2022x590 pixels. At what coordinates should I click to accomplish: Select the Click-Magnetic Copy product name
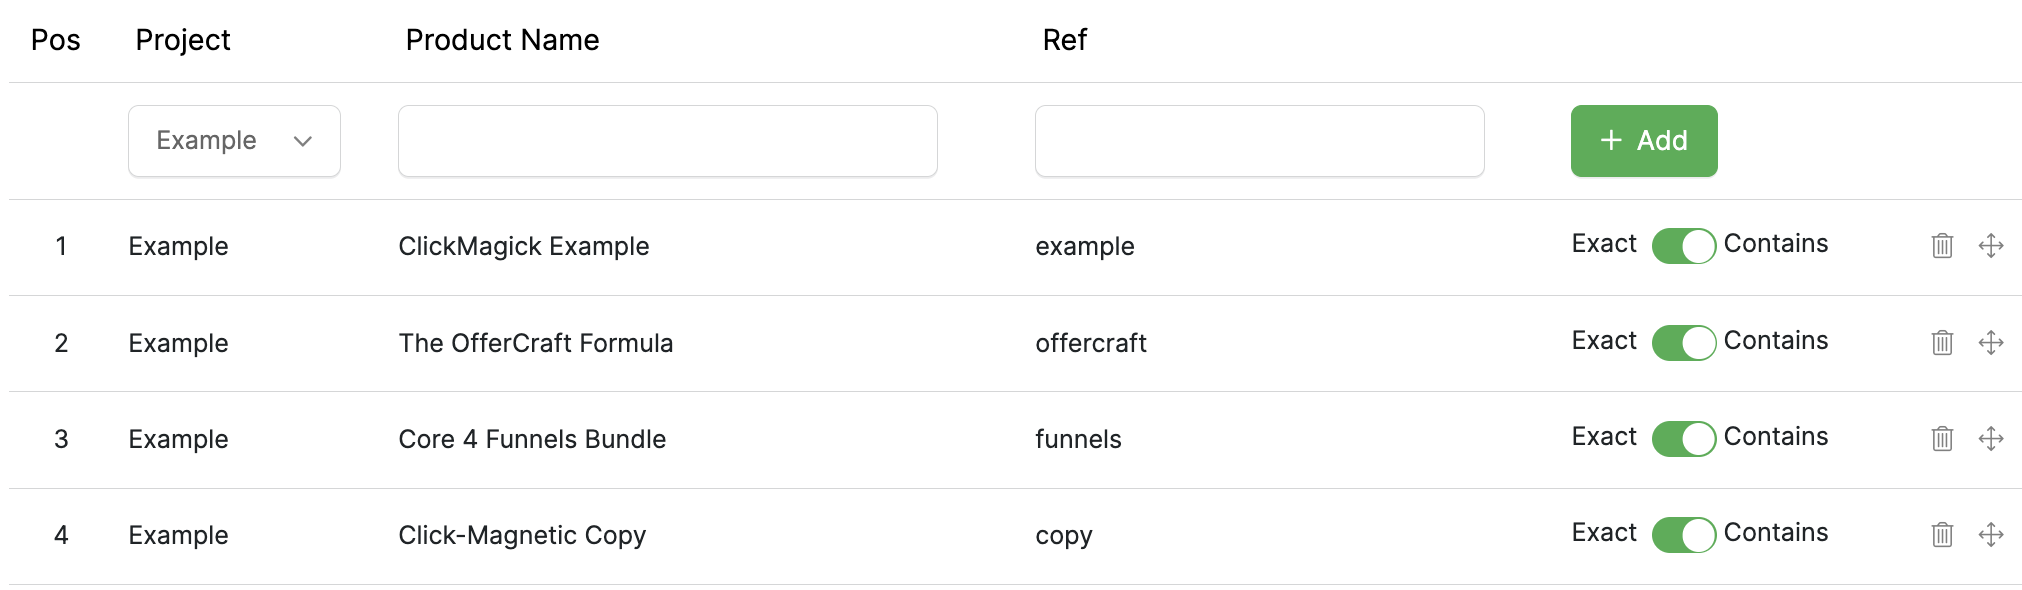point(522,535)
